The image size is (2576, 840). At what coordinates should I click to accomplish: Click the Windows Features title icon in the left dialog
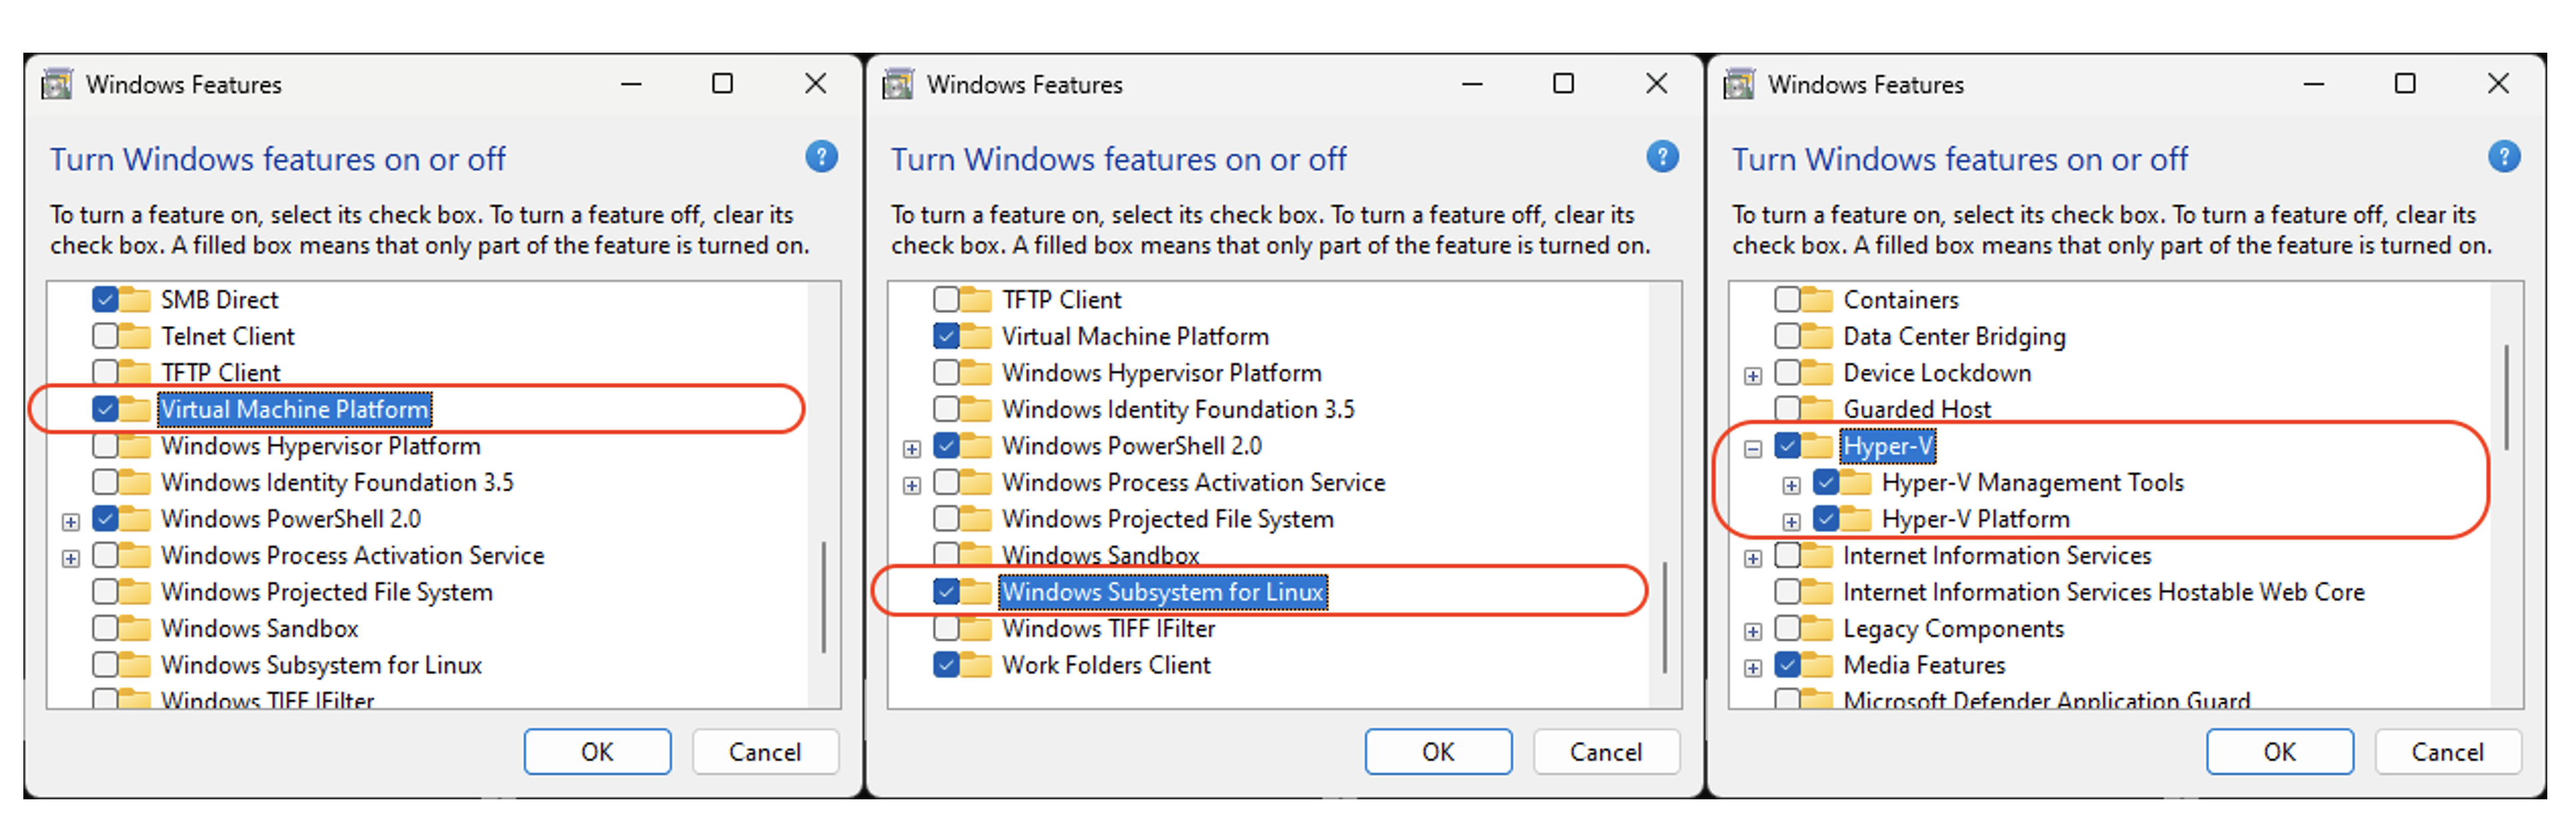pos(57,84)
